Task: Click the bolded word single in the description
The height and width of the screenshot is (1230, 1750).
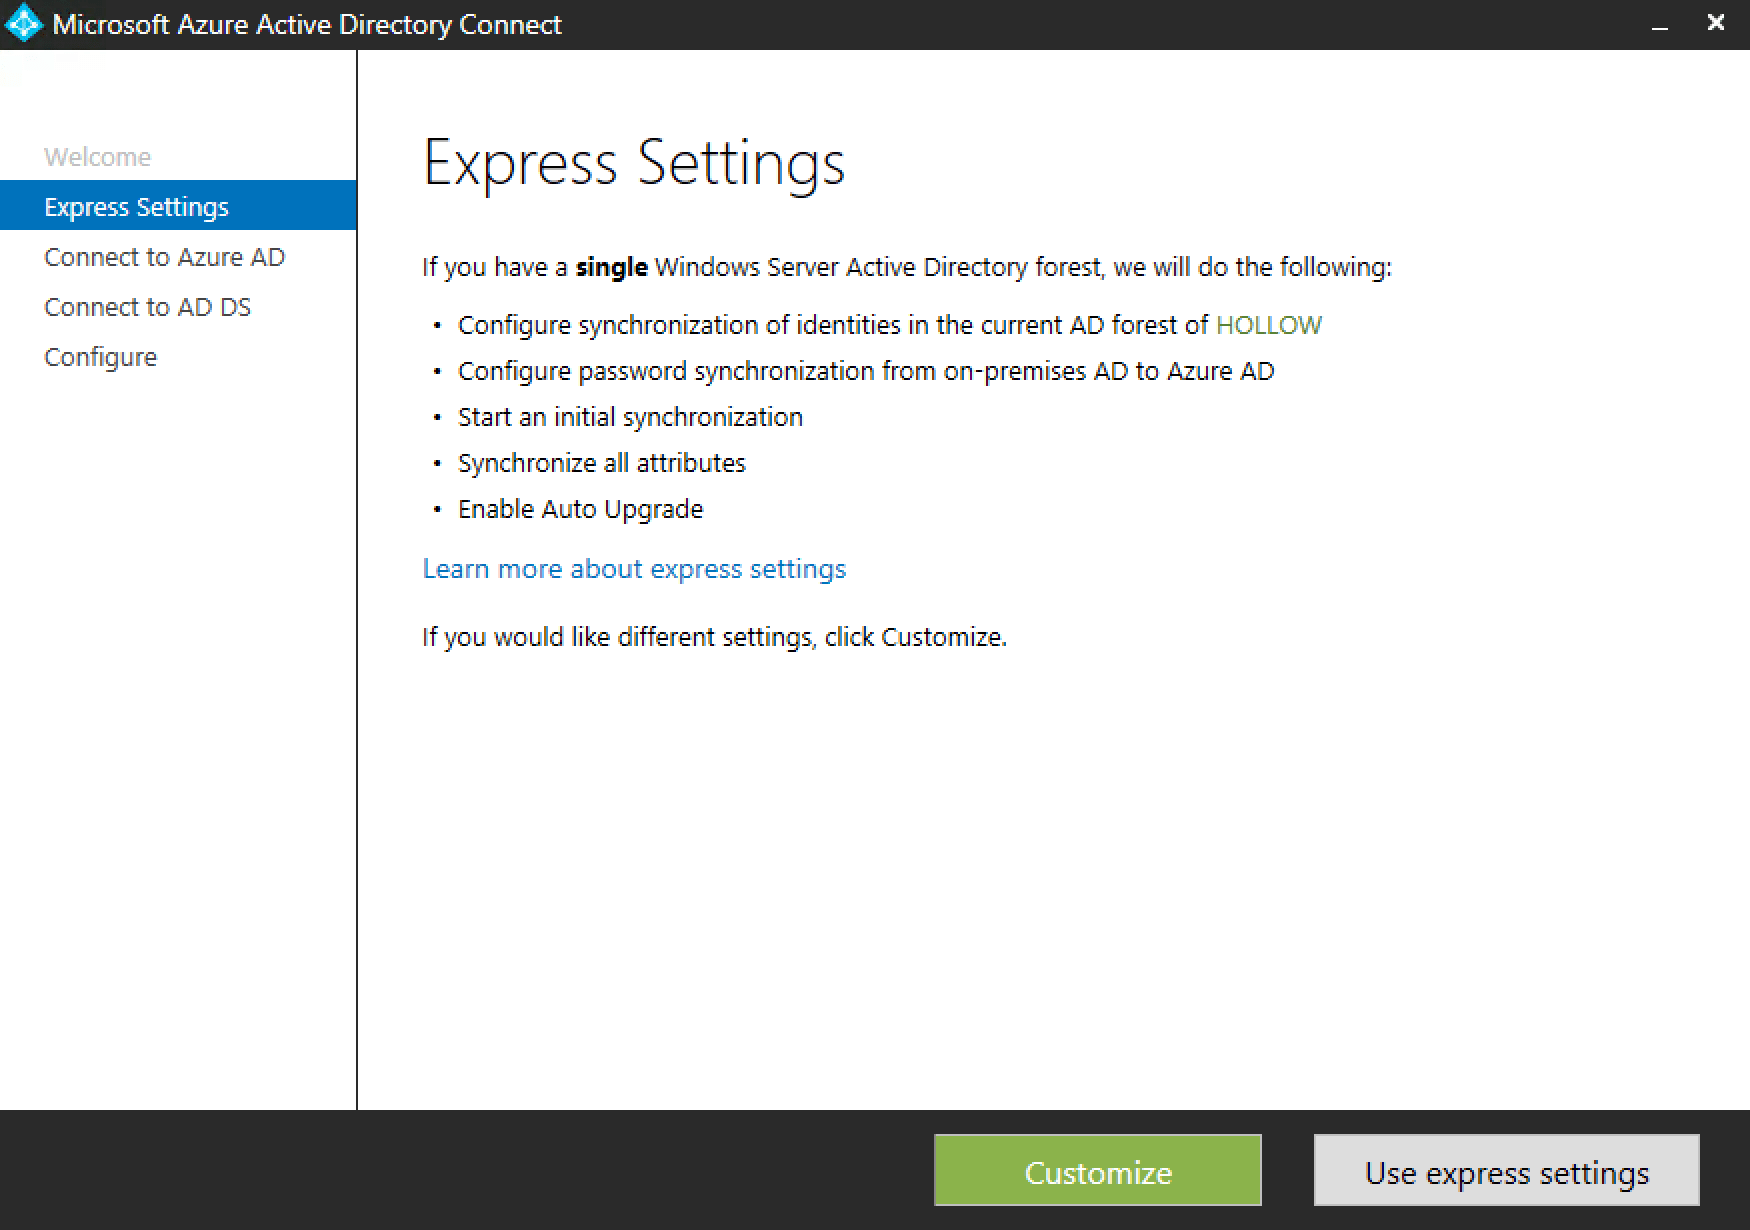Action: [x=611, y=267]
